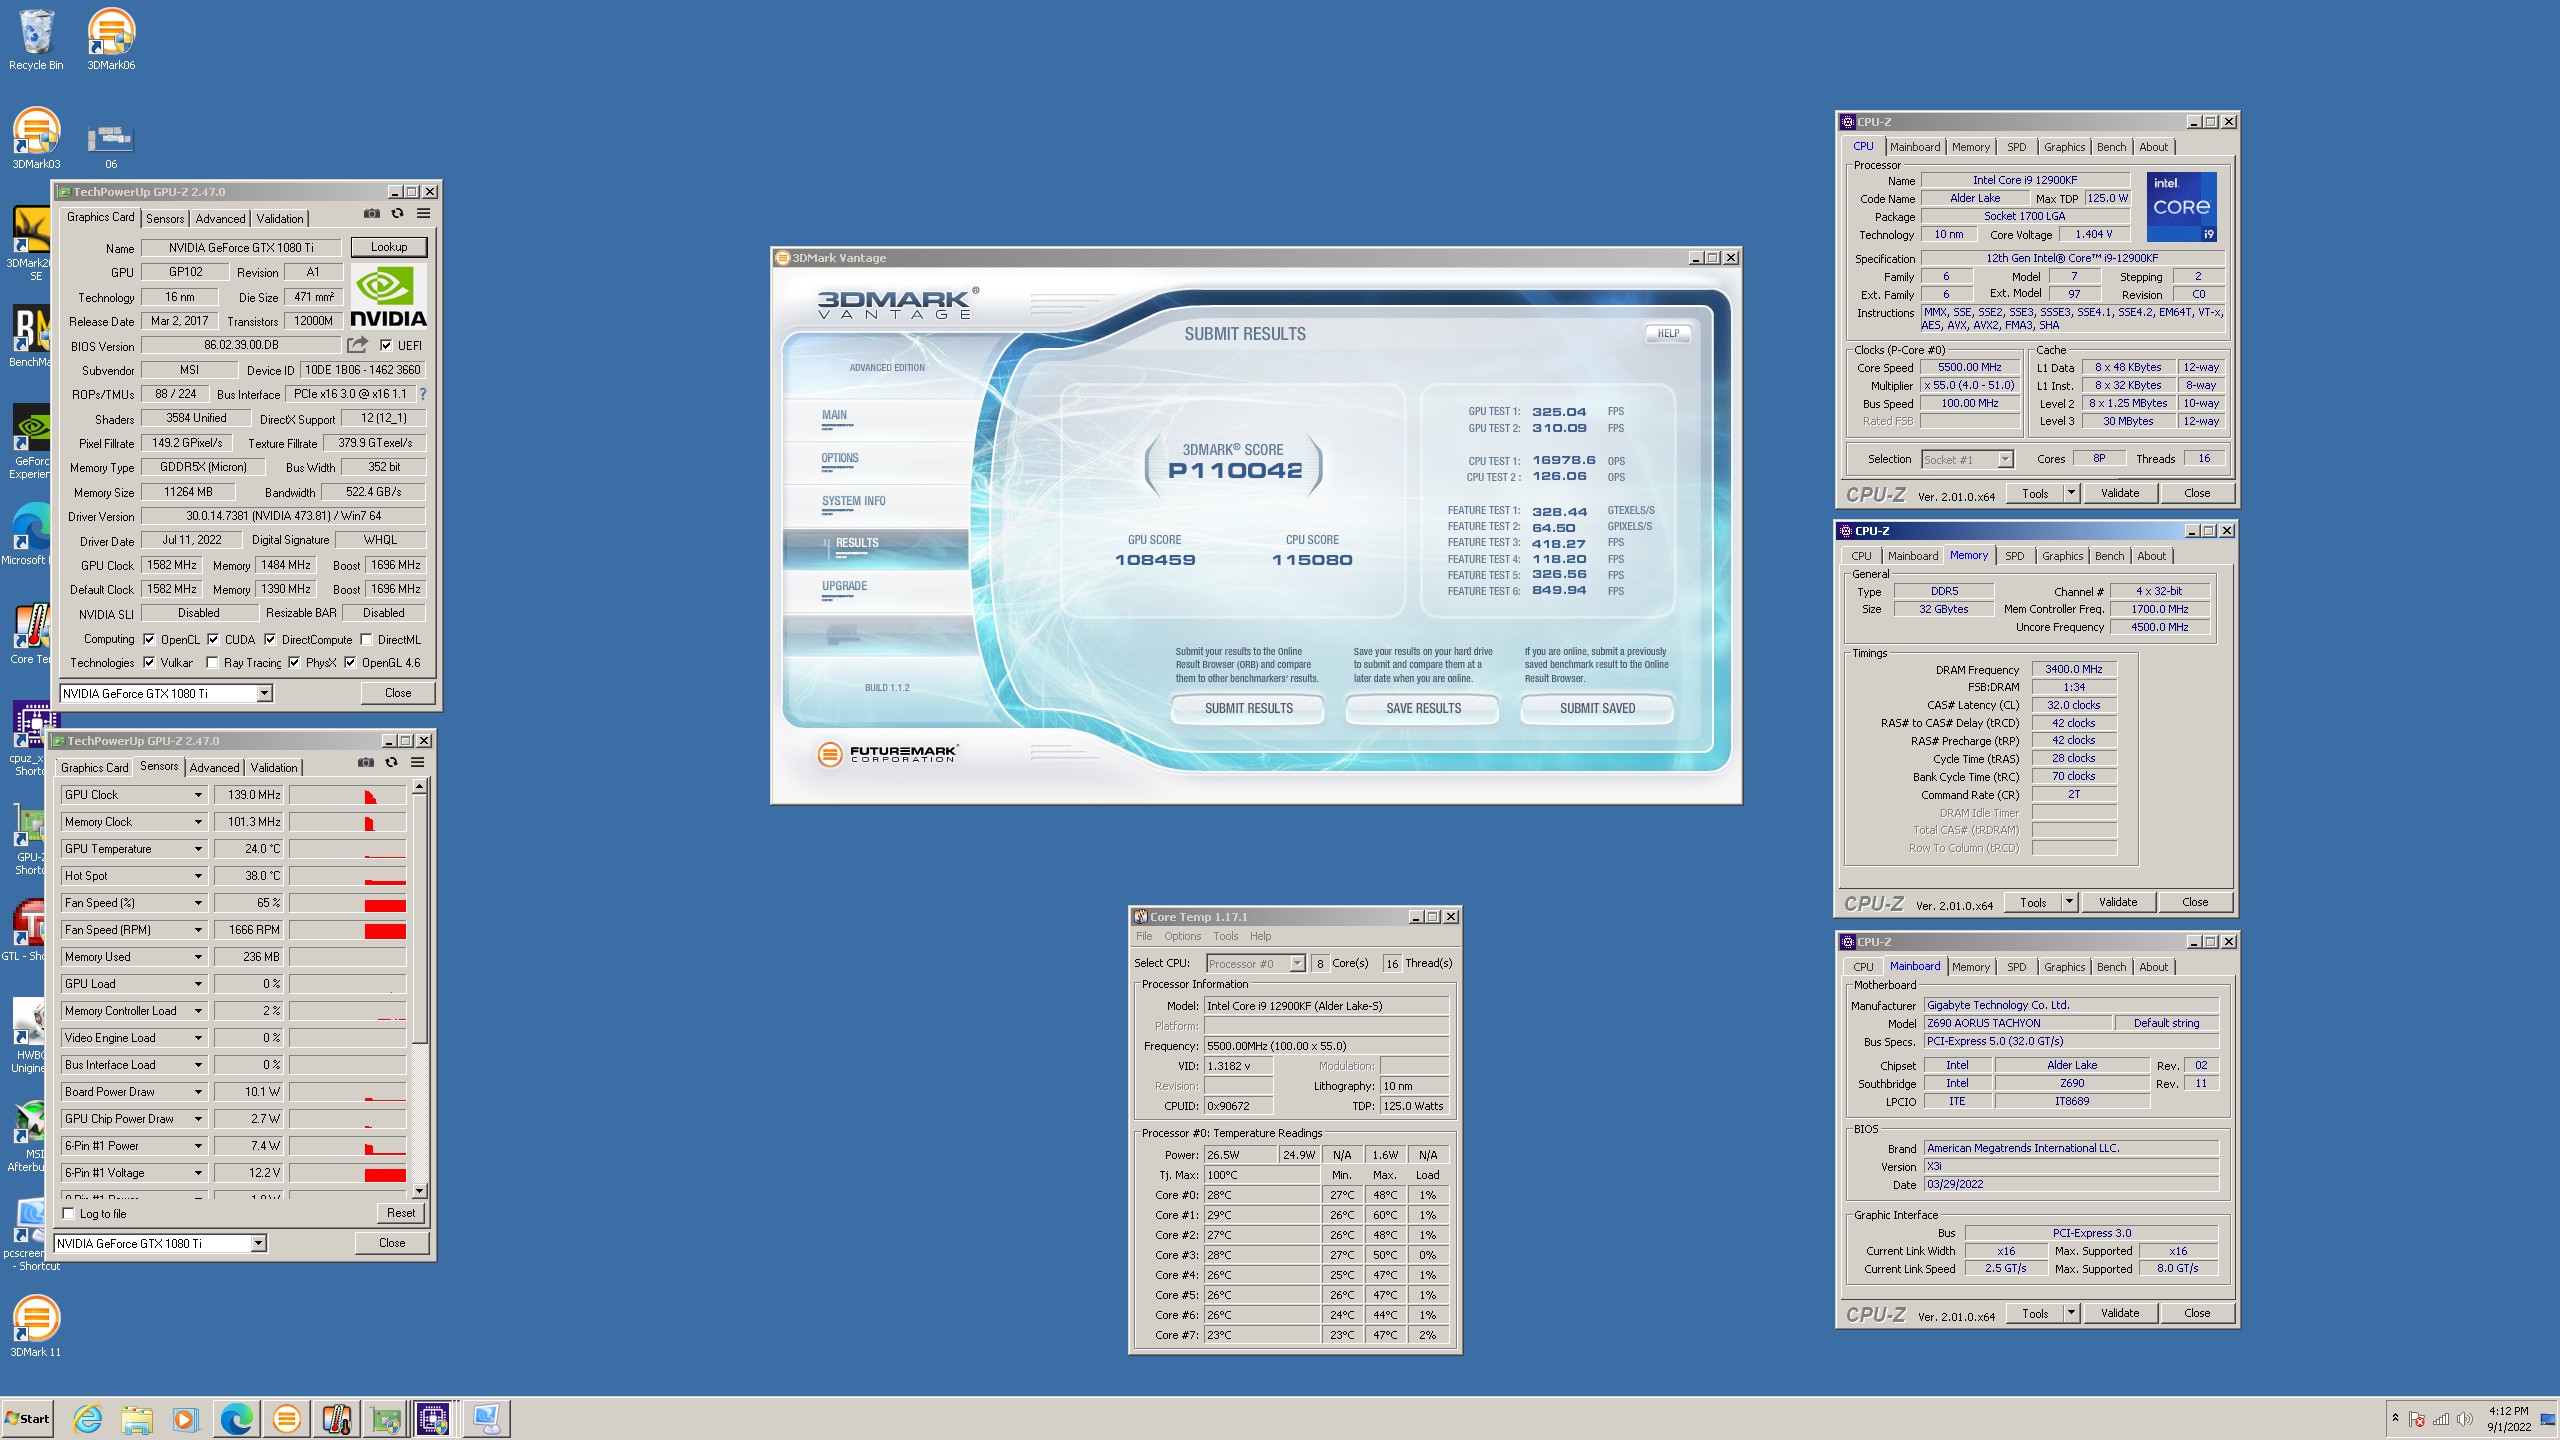Click the Start button
The image size is (2560, 1440).
click(28, 1418)
